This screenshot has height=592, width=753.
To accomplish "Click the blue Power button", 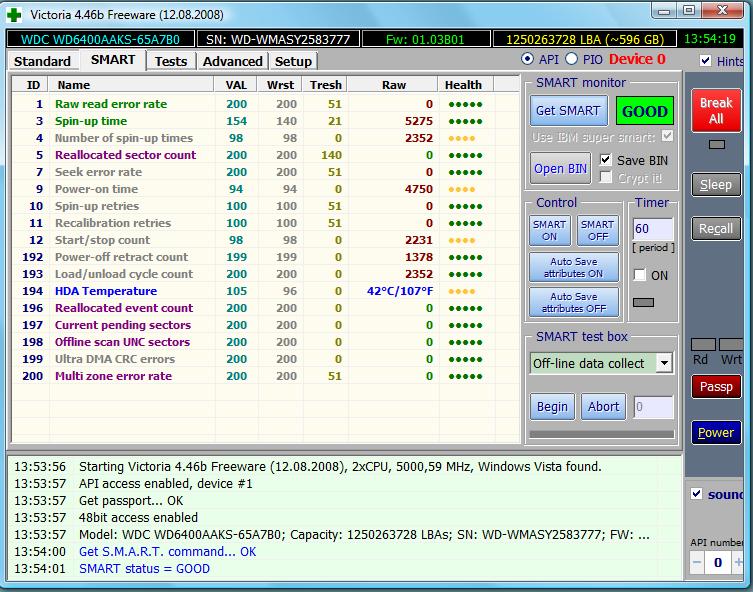I will (x=716, y=433).
